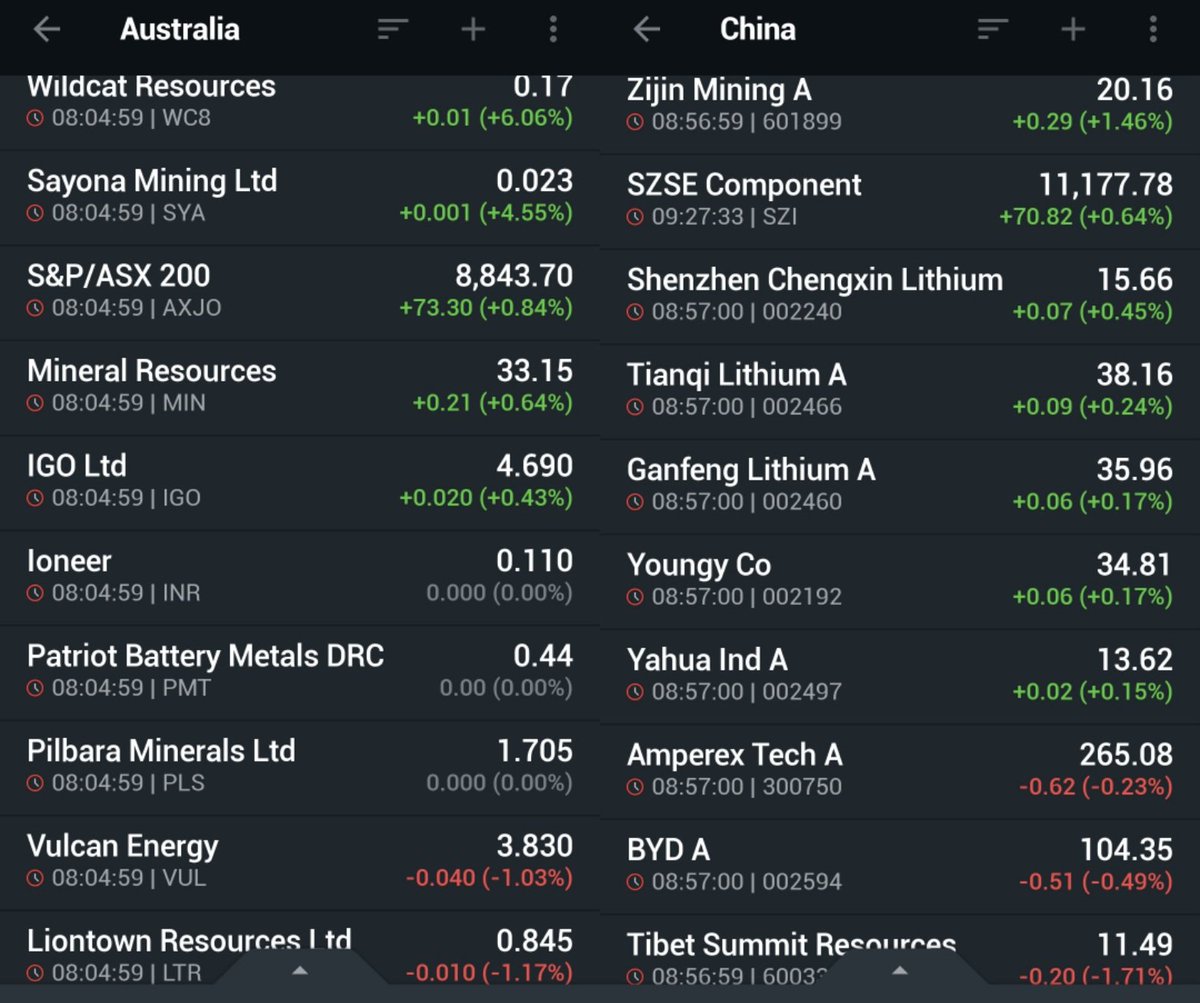1200x1003 pixels.
Task: Open the BYD A stock entry
Action: click(x=900, y=865)
